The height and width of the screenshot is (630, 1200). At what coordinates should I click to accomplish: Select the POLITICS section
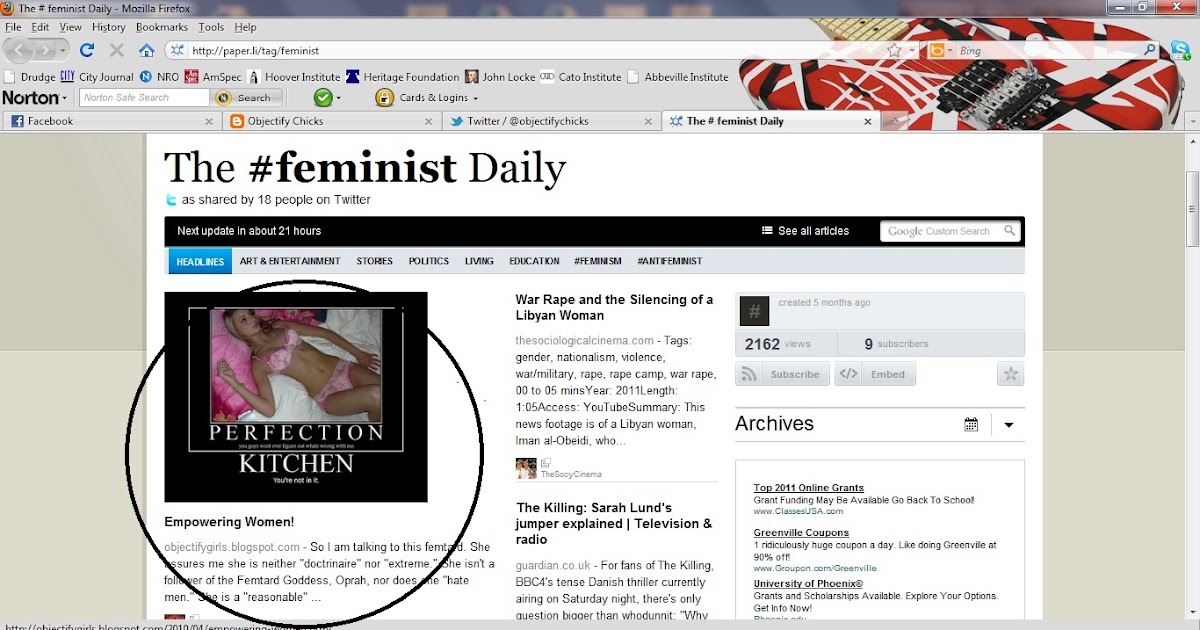(429, 261)
